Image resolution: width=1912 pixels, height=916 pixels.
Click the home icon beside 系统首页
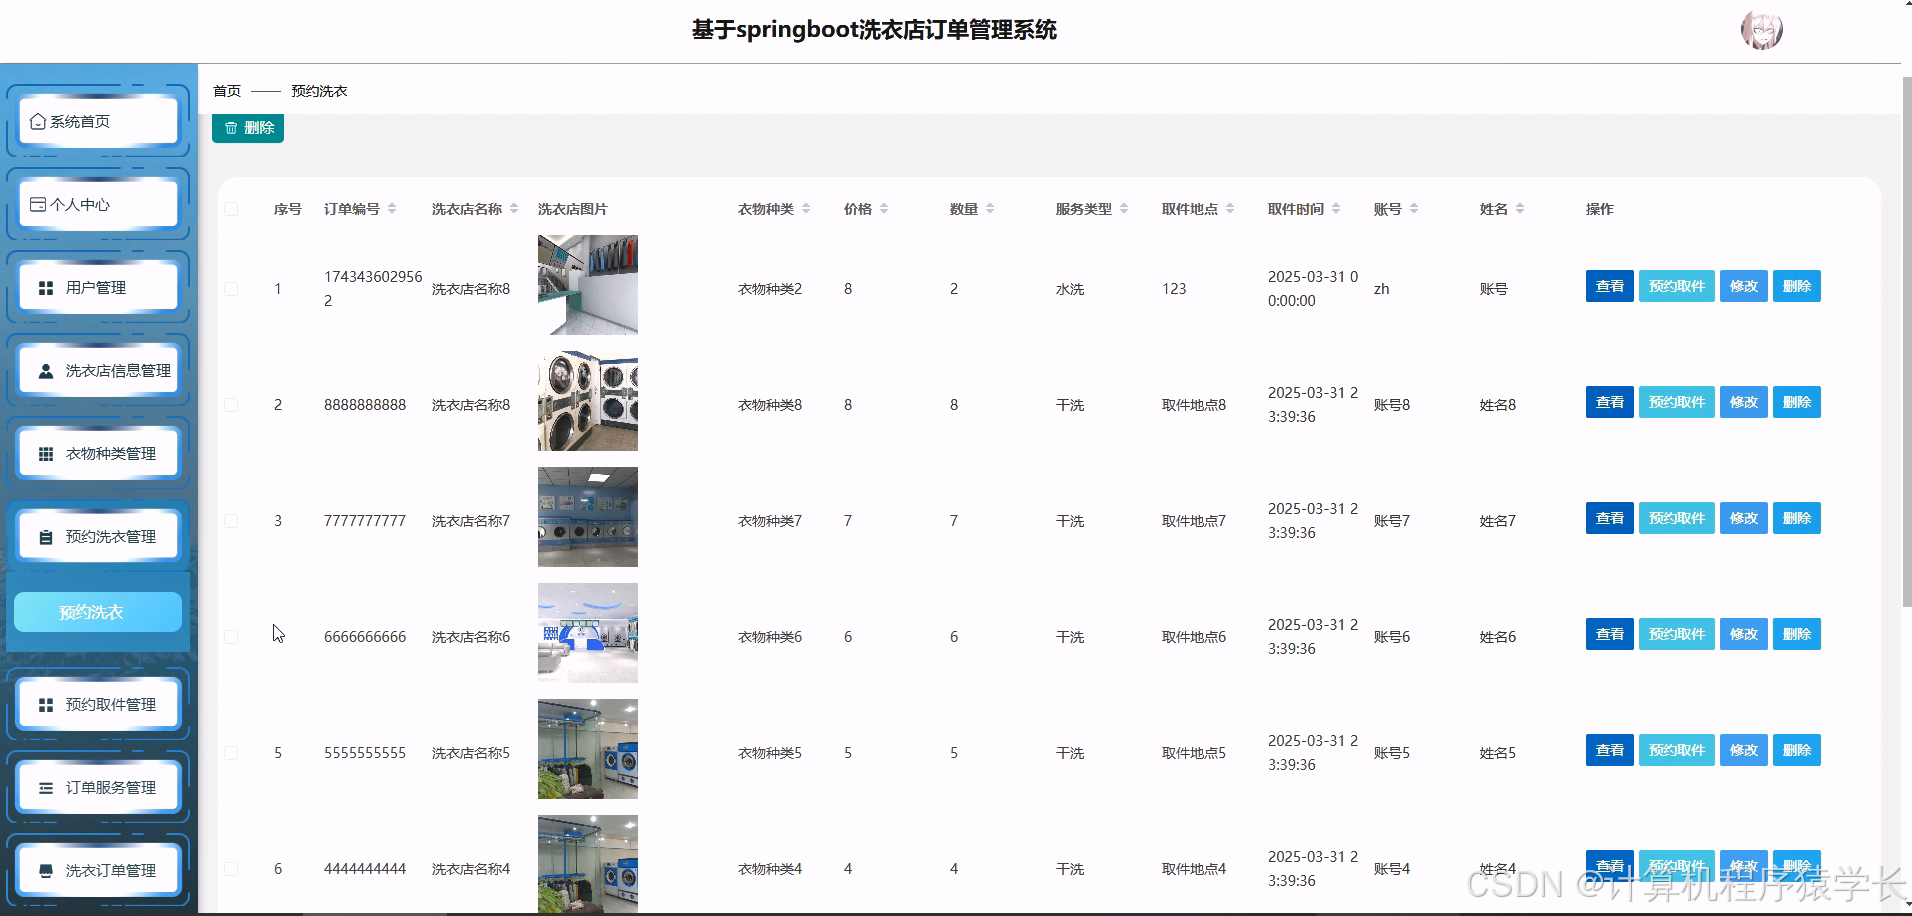(x=38, y=122)
